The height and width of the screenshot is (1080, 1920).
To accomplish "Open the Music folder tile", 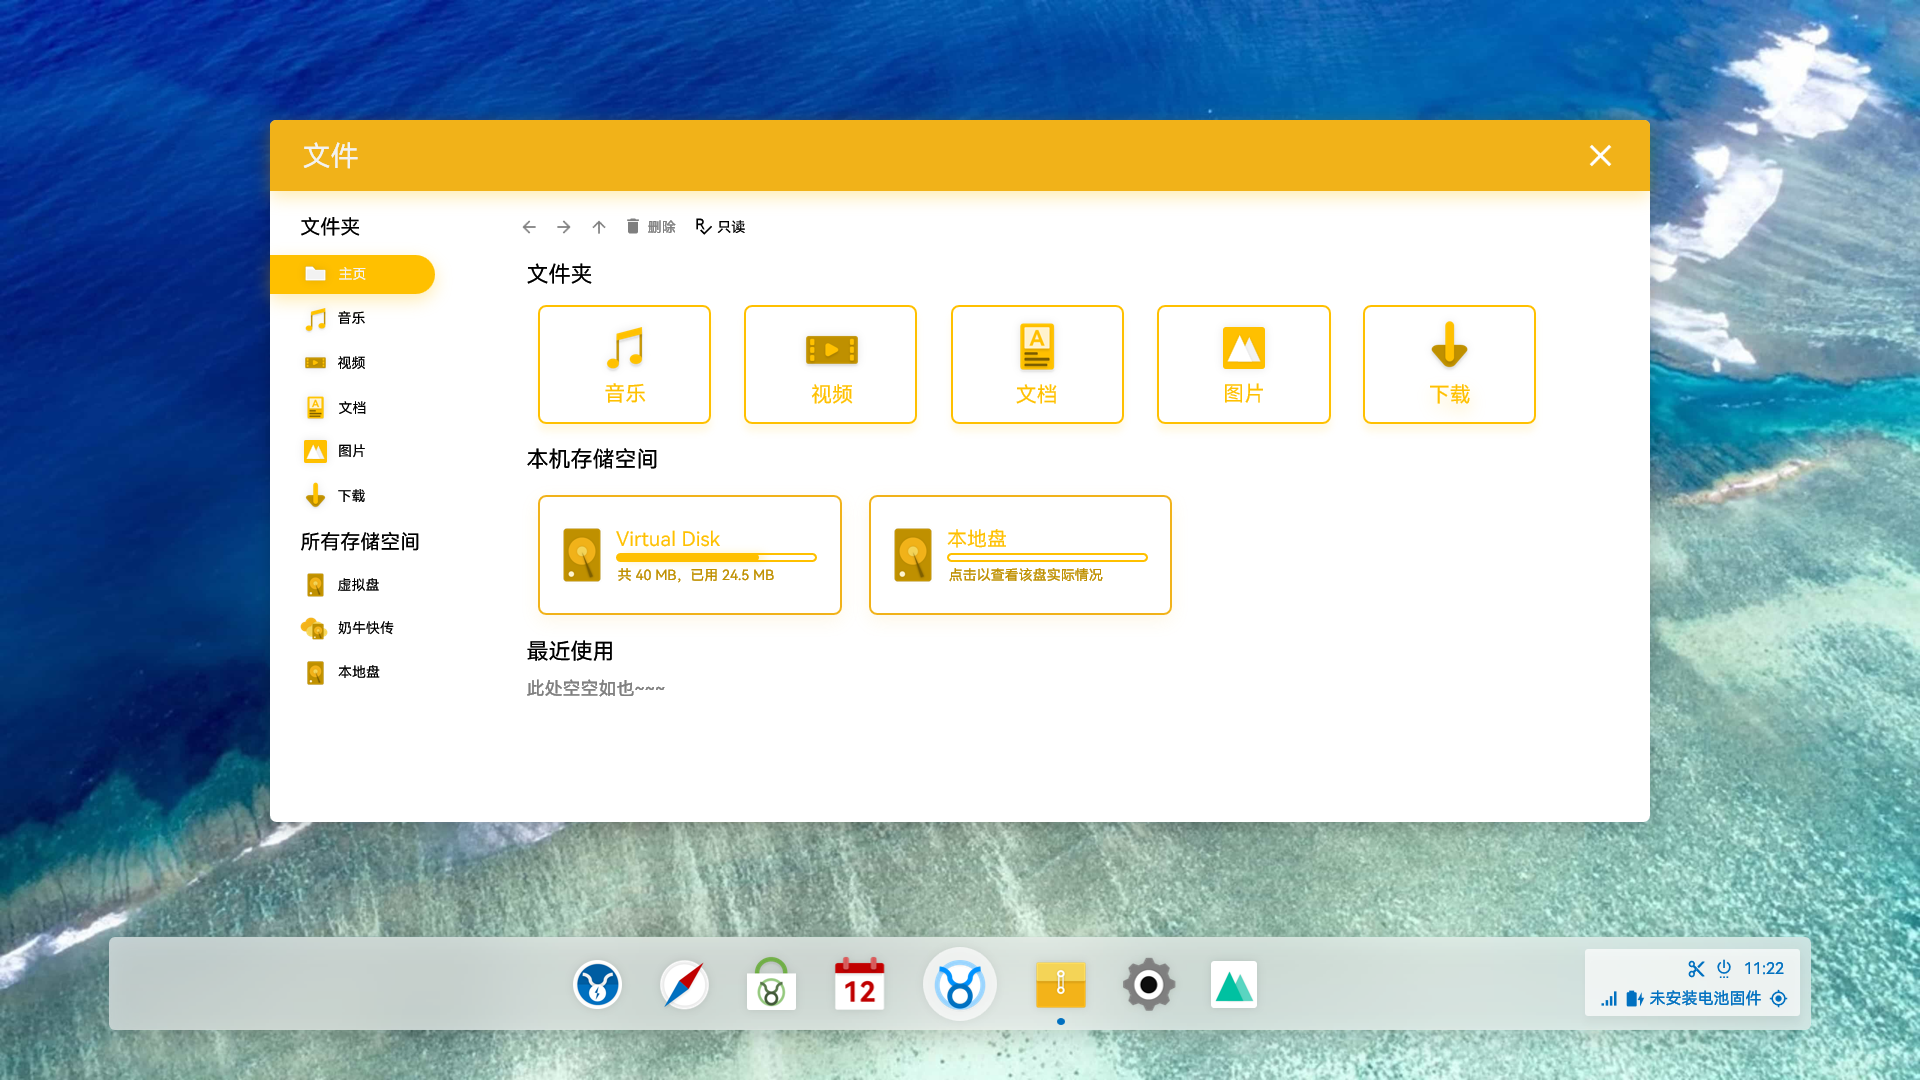I will click(624, 364).
